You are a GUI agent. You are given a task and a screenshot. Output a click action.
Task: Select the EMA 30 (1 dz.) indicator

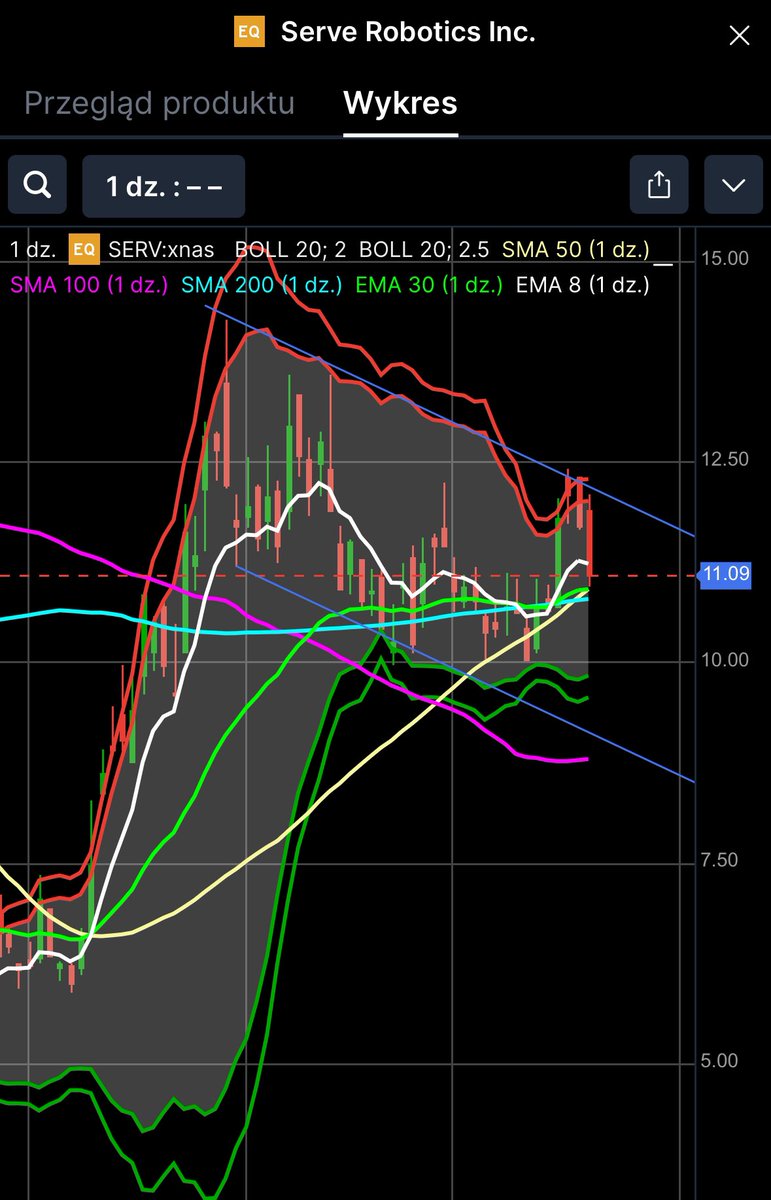[x=429, y=285]
